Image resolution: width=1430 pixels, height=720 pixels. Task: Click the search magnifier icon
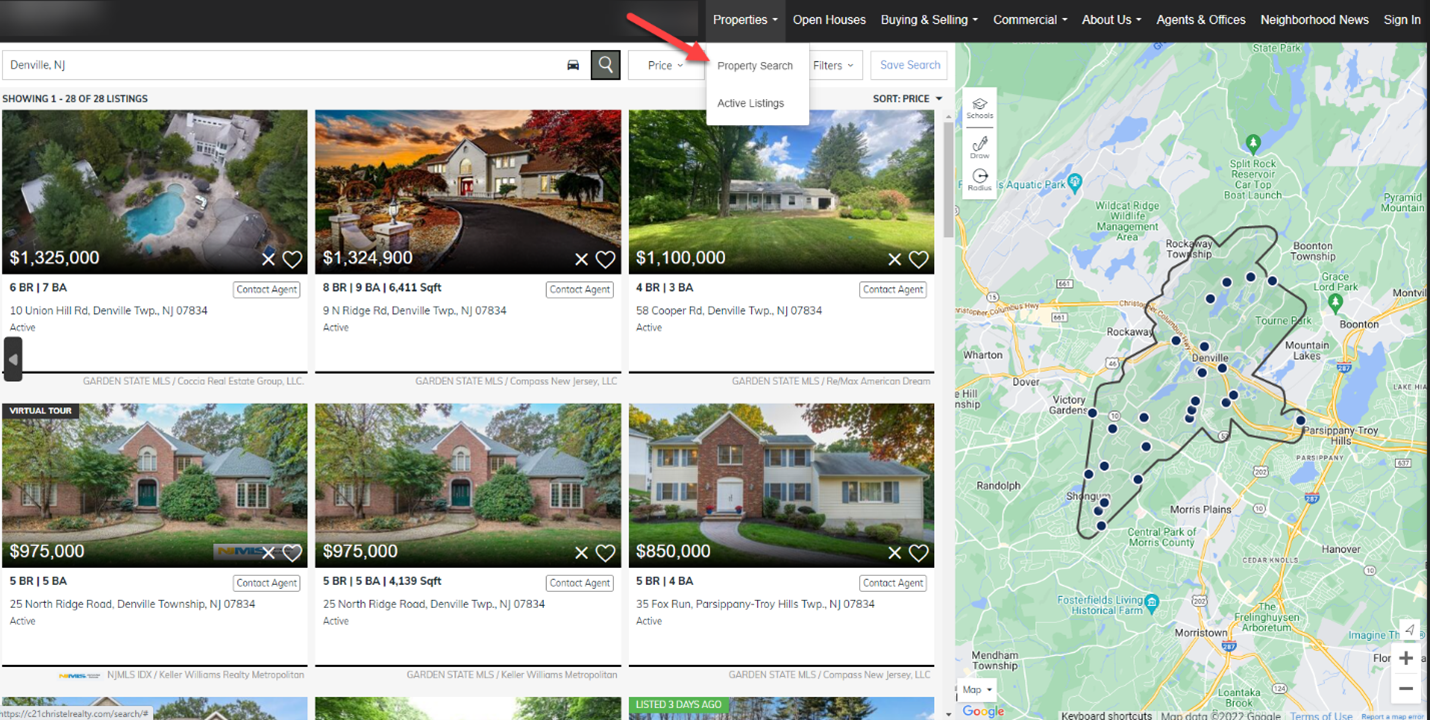605,64
